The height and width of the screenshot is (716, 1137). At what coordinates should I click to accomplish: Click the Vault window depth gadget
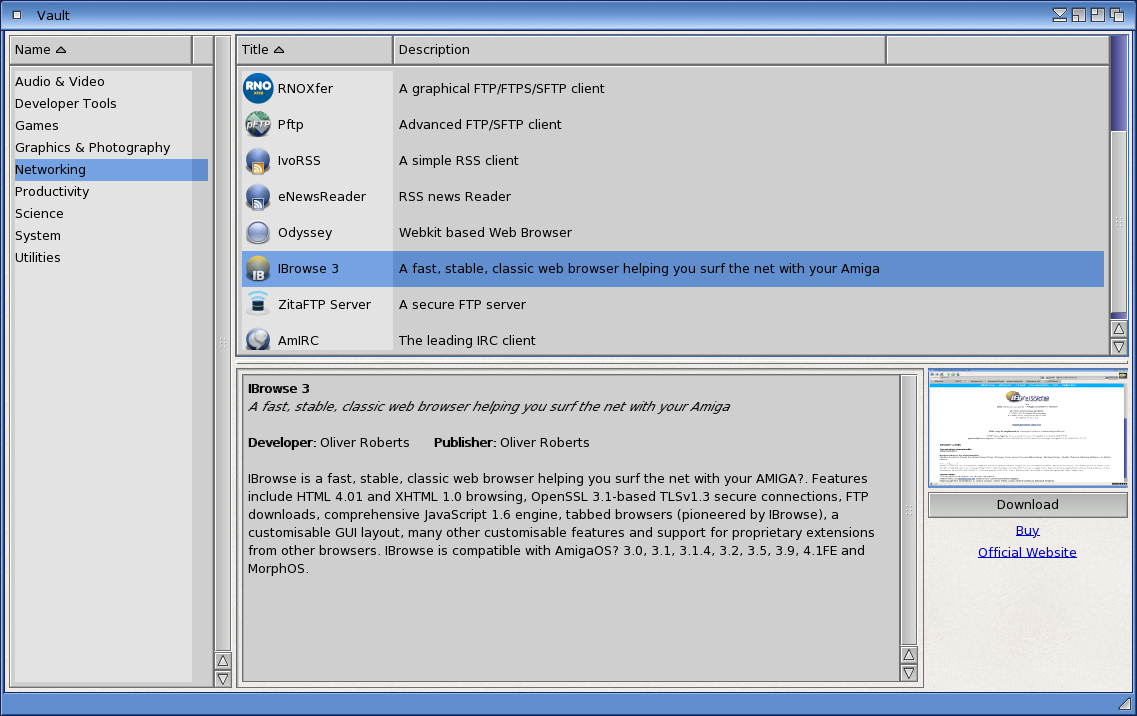(x=1117, y=15)
